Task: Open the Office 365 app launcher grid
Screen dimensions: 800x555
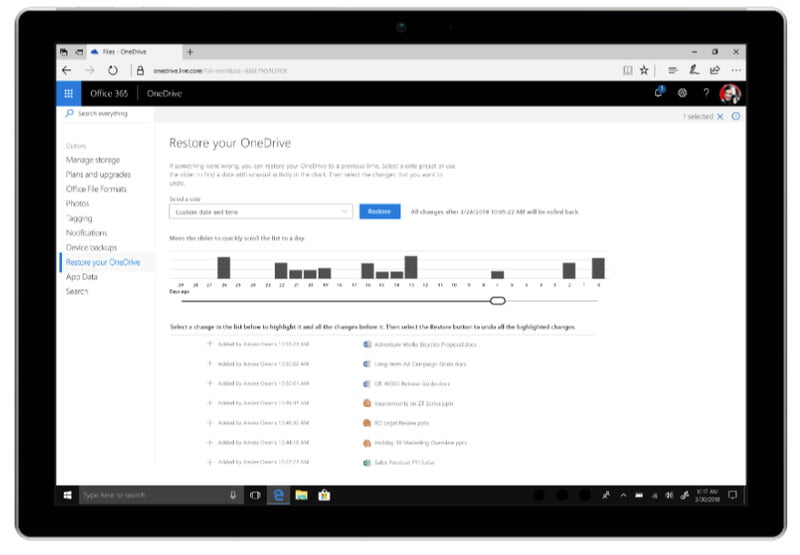Action: coord(69,93)
